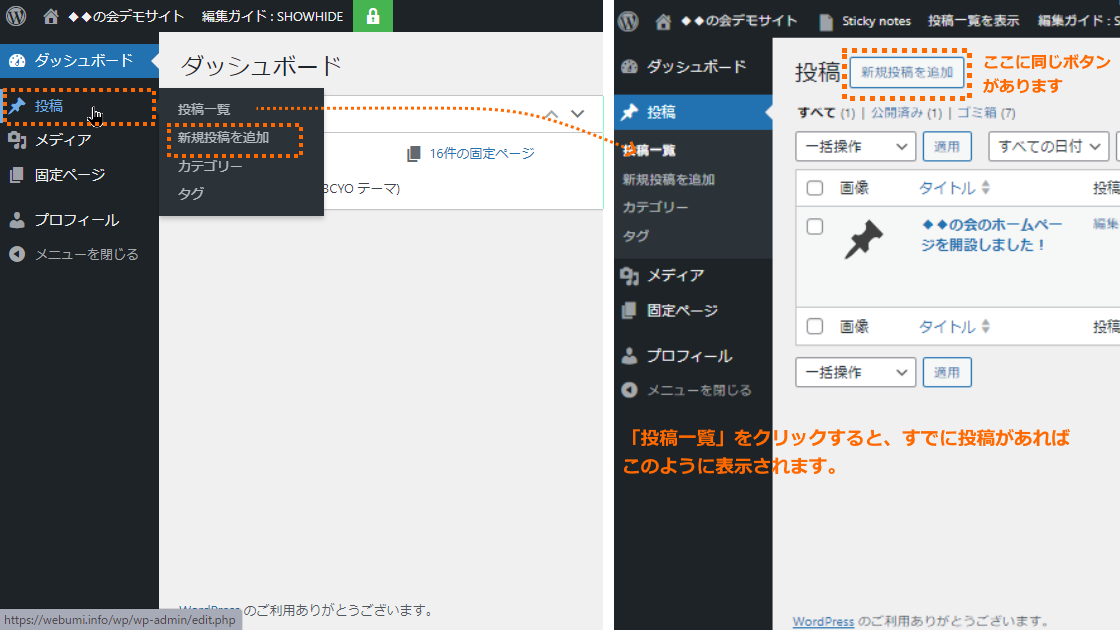Tick the select-all checkbox in table header

tap(815, 188)
